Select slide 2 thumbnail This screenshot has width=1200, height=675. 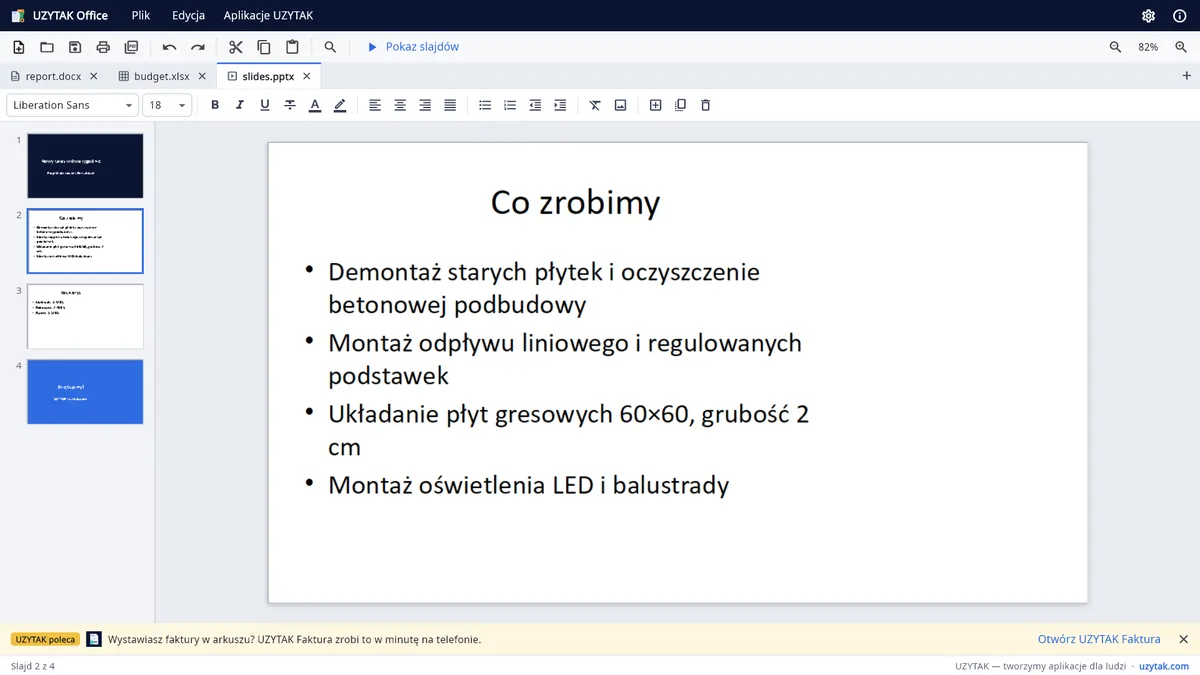tap(85, 241)
